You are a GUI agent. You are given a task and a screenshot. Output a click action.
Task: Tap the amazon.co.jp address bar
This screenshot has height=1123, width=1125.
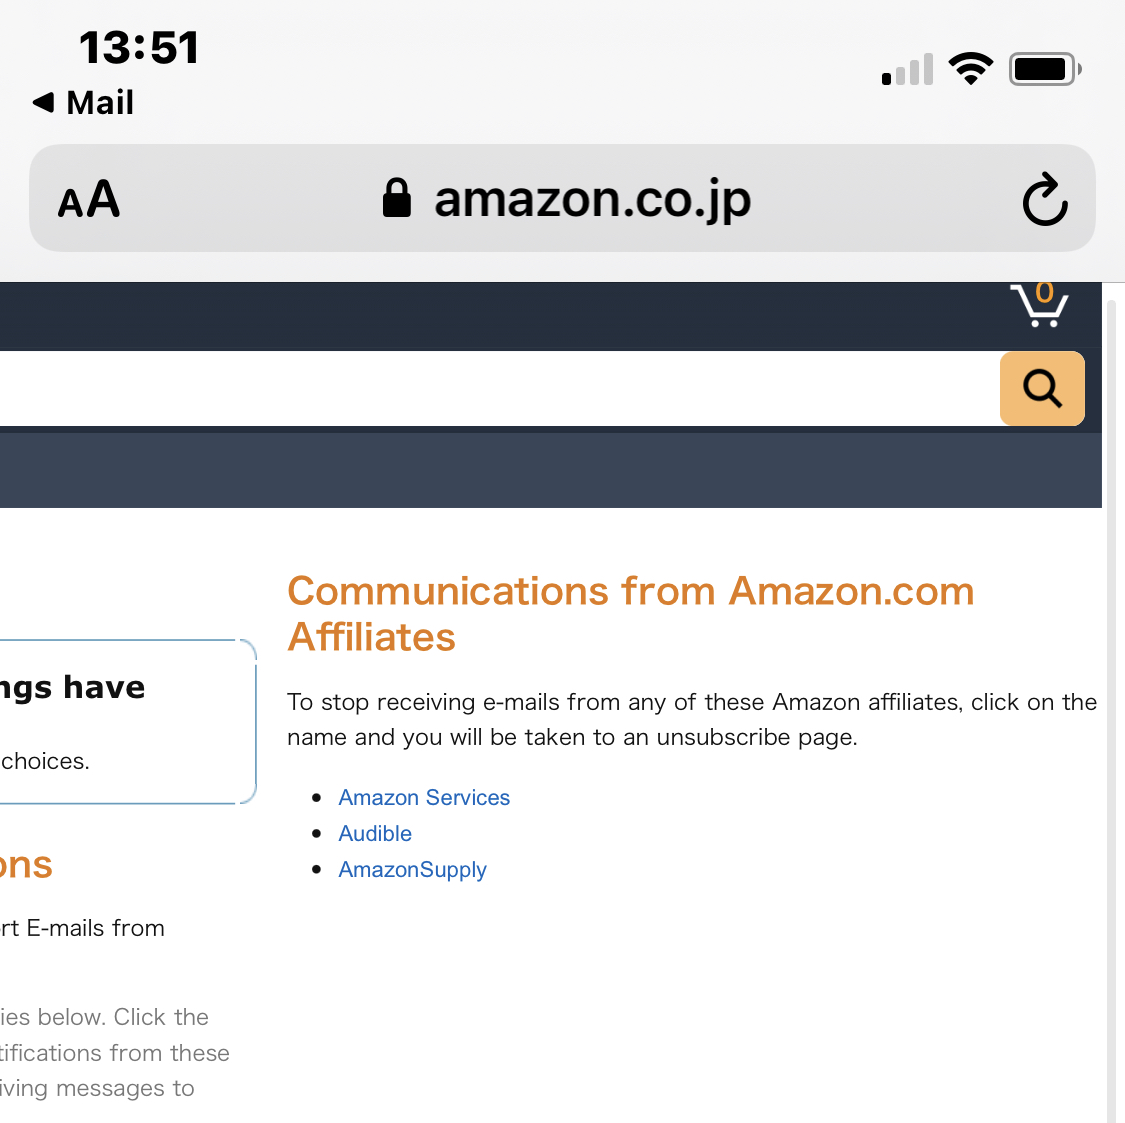coord(592,199)
